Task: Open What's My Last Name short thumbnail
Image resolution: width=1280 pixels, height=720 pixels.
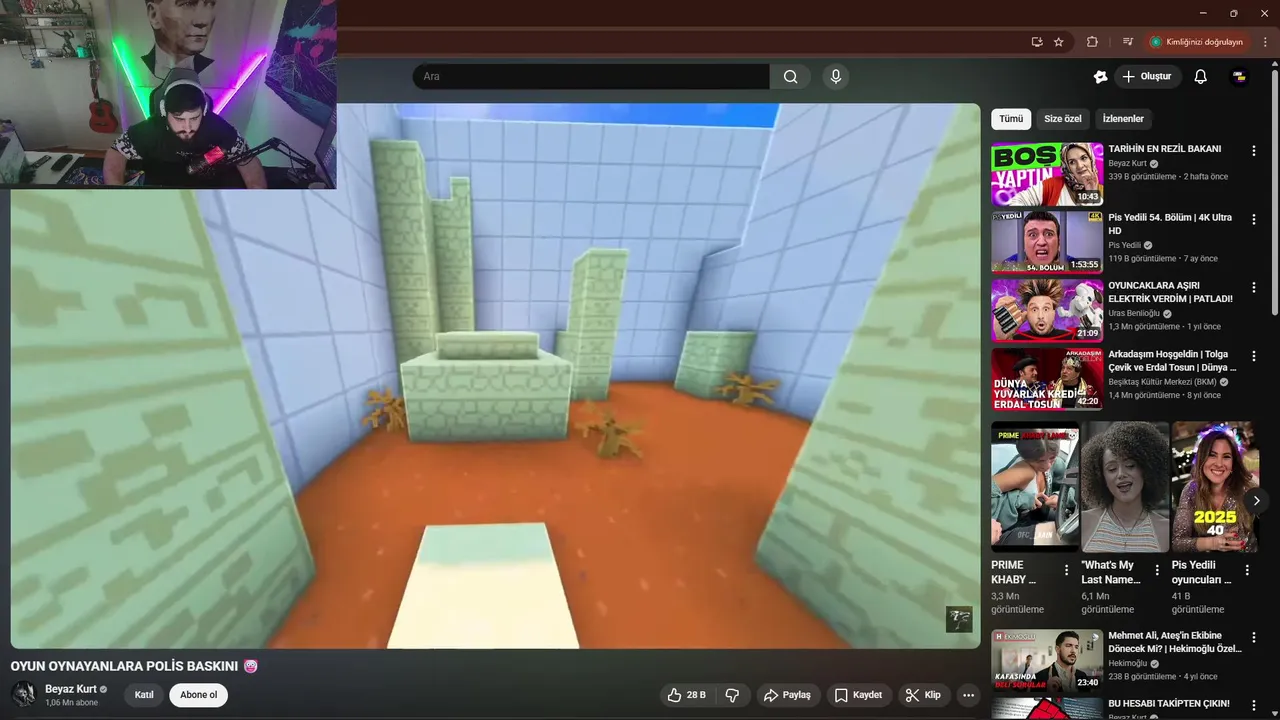Action: (1125, 487)
